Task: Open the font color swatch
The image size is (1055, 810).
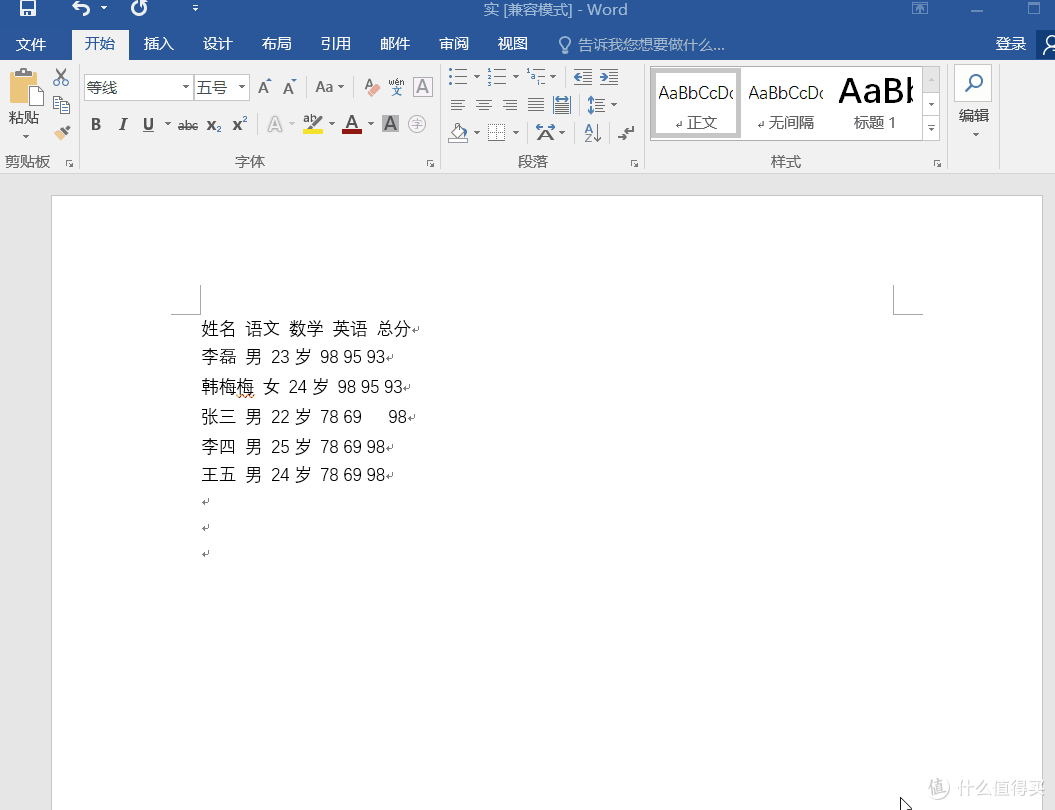Action: (352, 124)
